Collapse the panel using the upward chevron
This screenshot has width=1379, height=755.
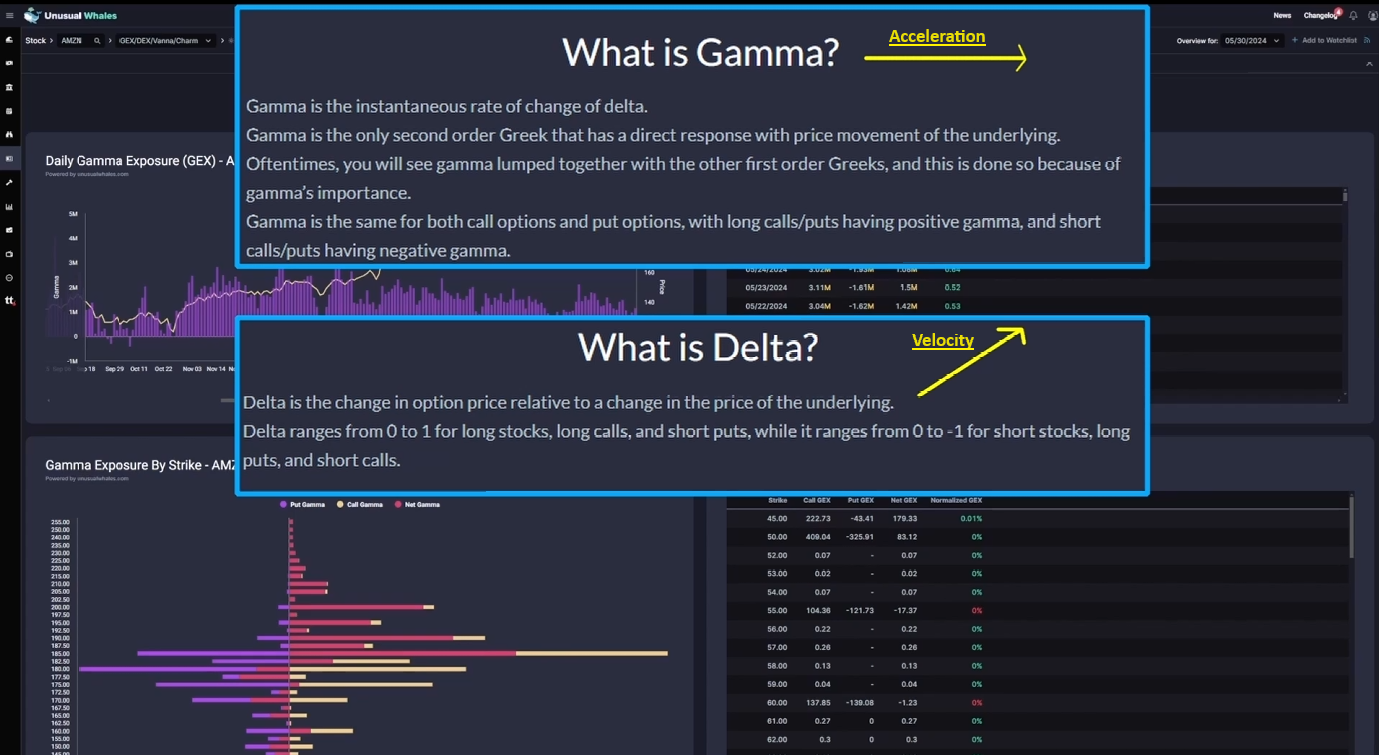[x=1368, y=62]
